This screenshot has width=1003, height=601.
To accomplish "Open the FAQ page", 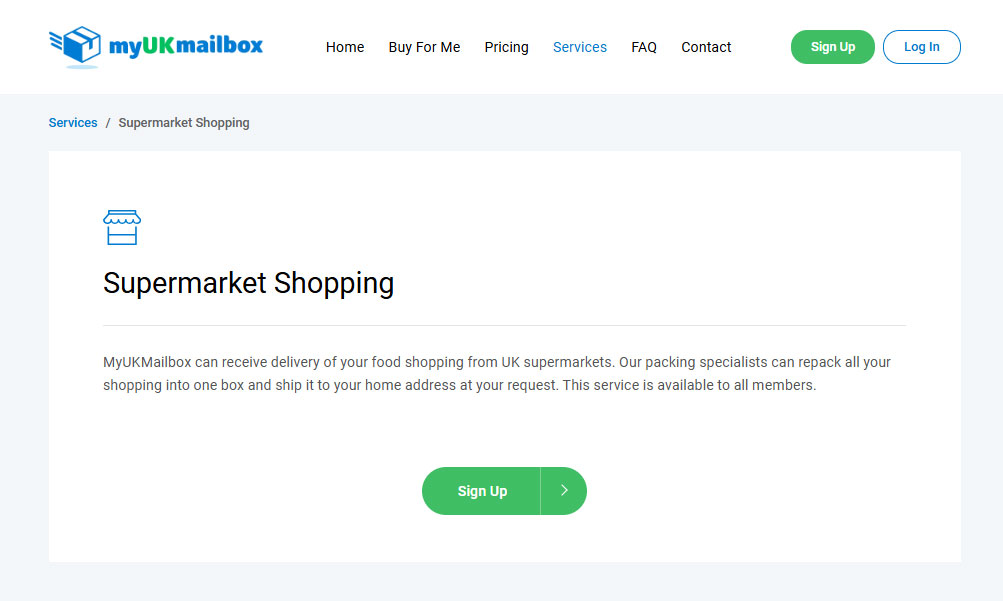I will [x=644, y=47].
